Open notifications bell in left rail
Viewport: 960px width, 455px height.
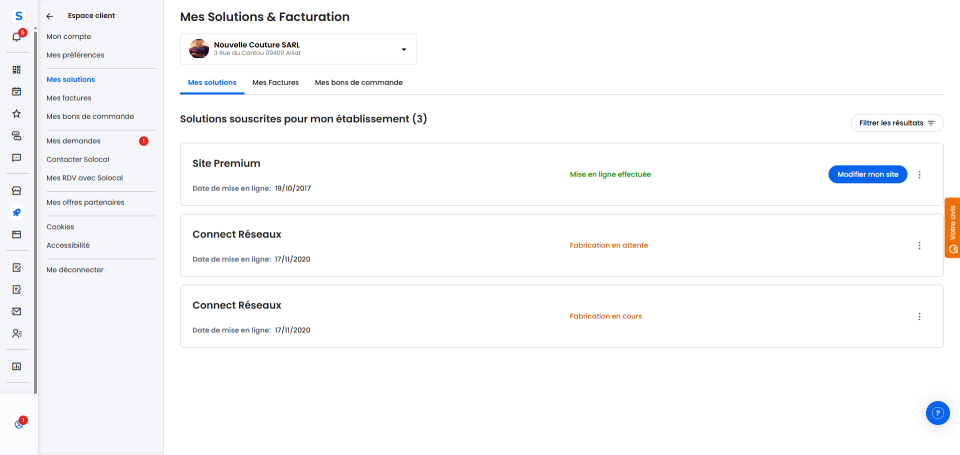pos(17,37)
